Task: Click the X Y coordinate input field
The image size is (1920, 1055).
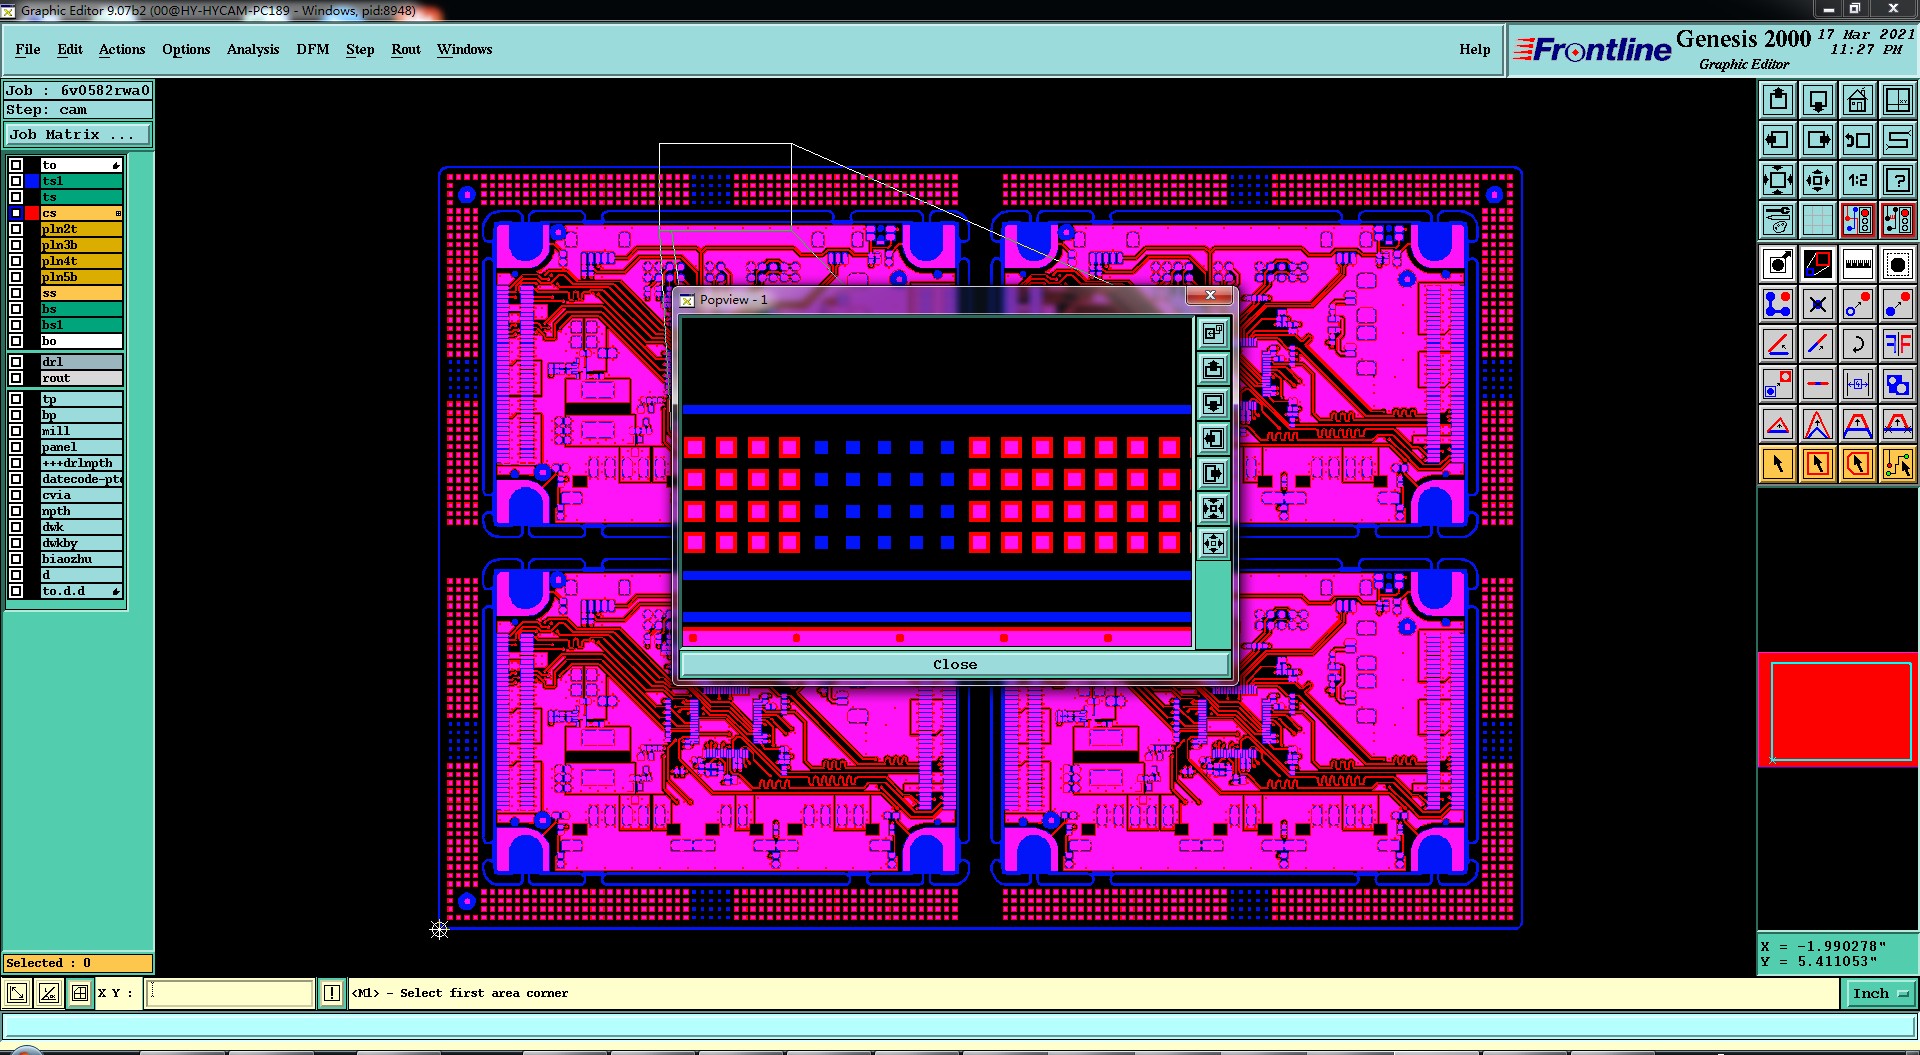Action: coord(230,993)
